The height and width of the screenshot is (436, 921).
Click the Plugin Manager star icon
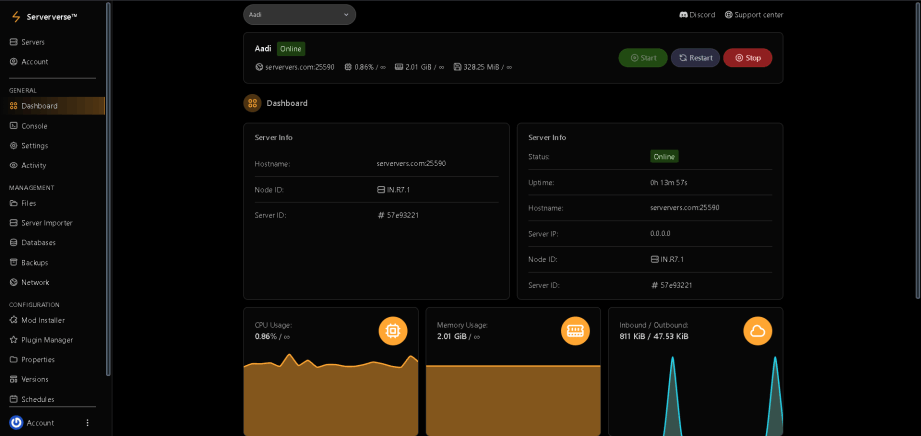click(14, 340)
